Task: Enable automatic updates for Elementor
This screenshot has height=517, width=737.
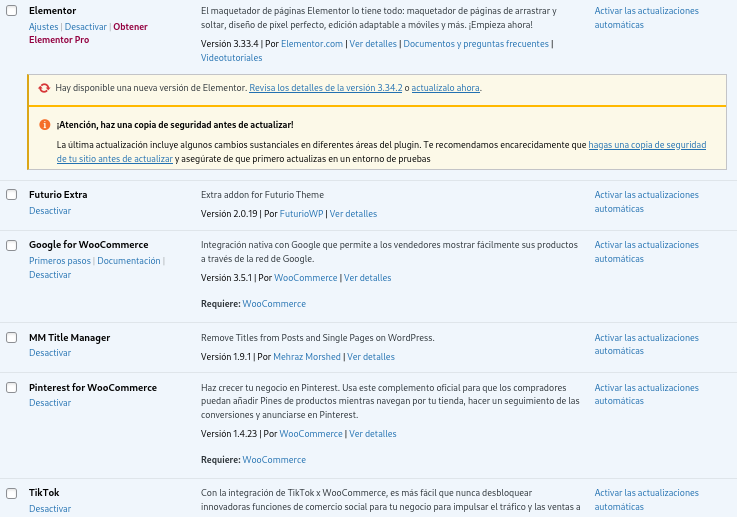Action: (x=646, y=18)
